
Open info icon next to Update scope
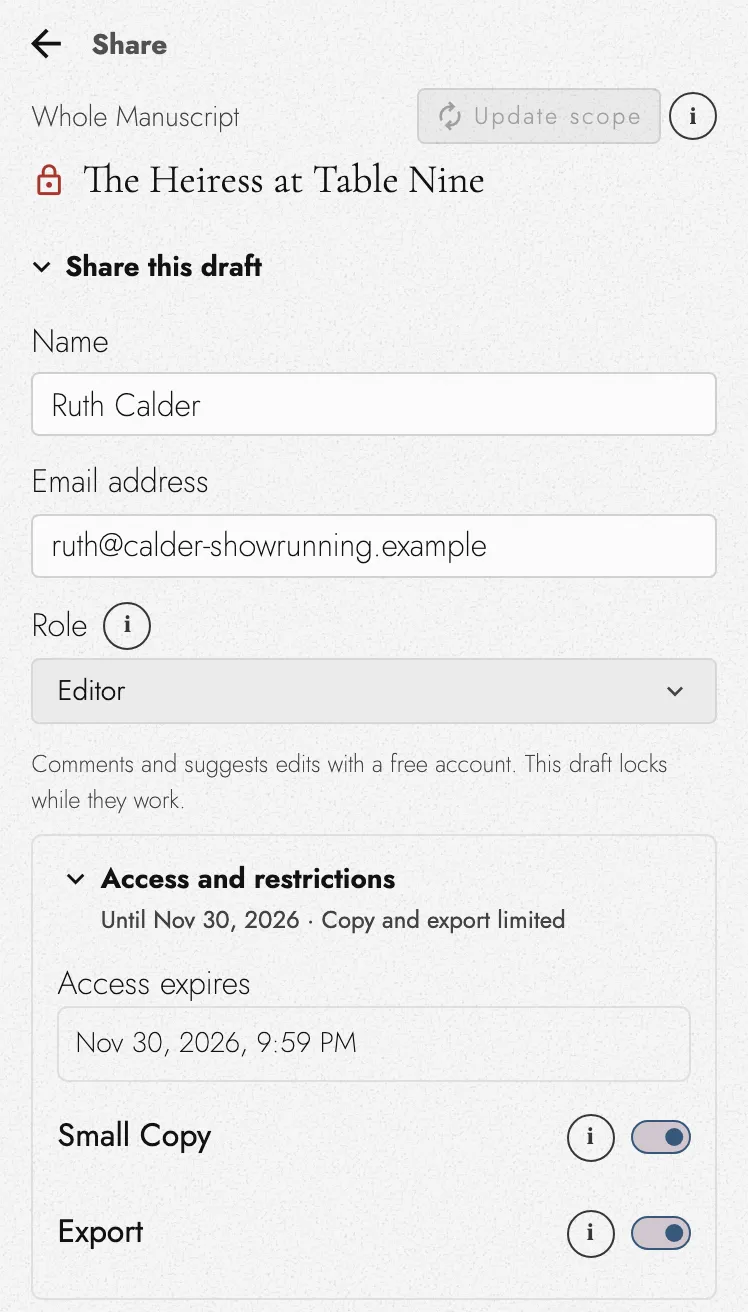692,116
